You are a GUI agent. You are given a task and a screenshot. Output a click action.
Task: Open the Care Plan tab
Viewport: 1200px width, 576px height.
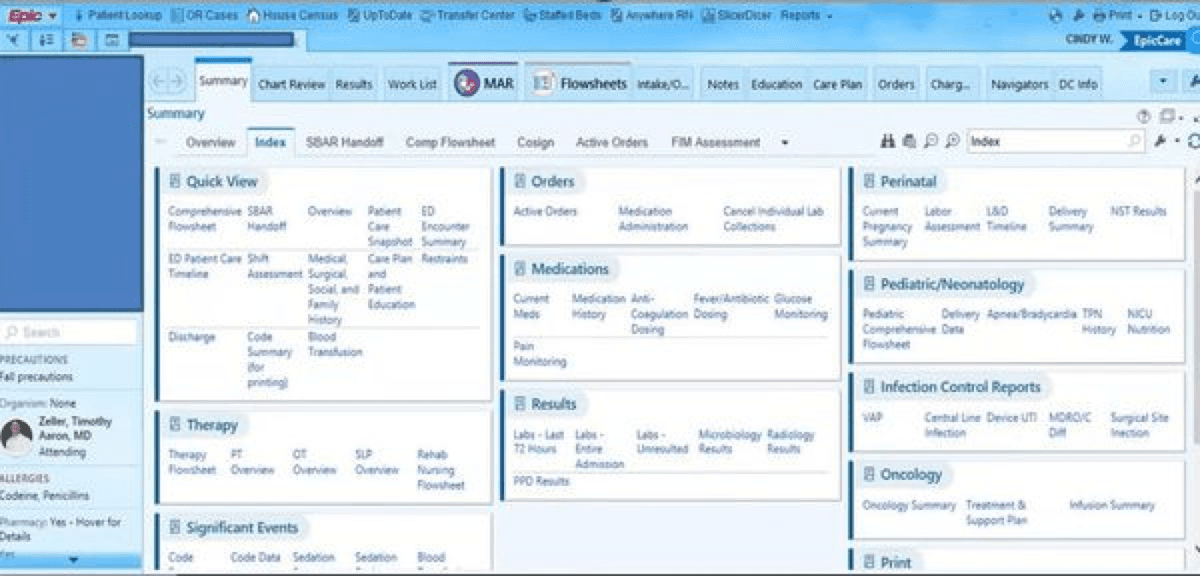pos(837,84)
